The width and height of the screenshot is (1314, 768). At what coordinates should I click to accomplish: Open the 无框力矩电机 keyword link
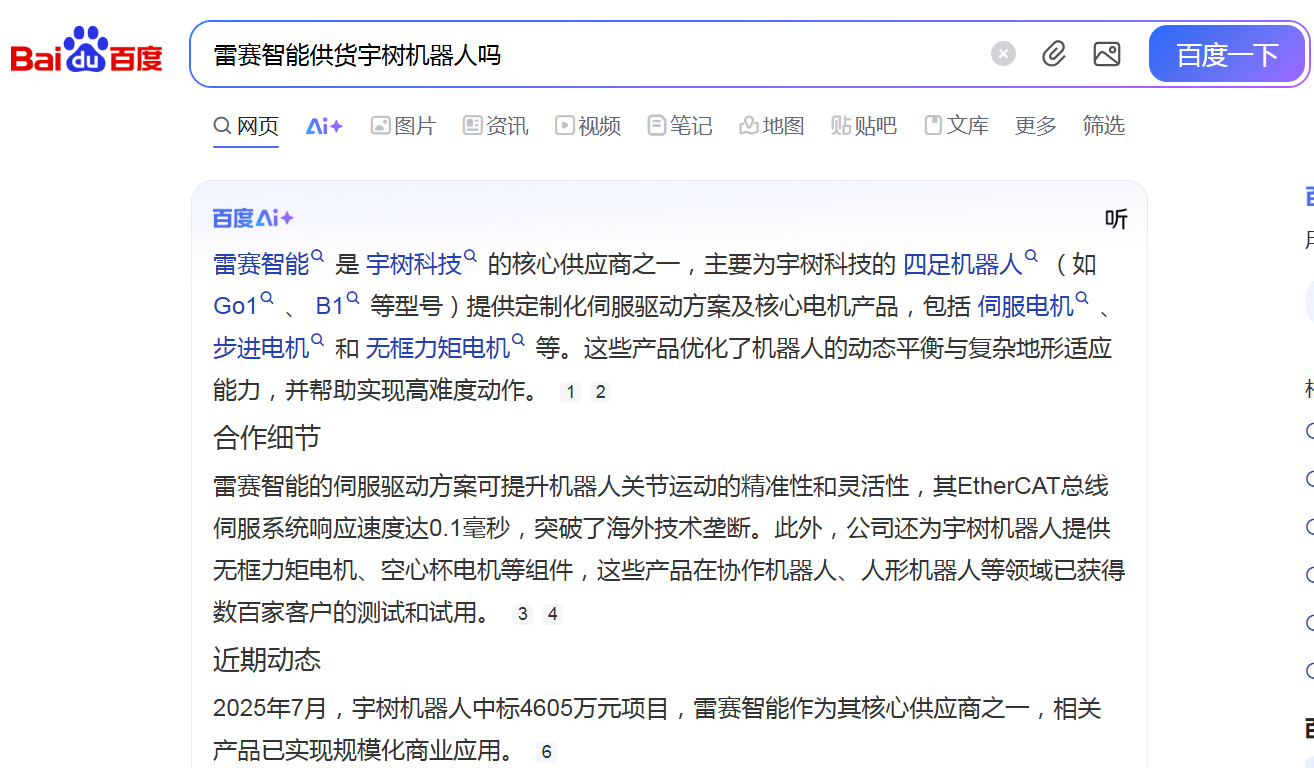tap(438, 348)
